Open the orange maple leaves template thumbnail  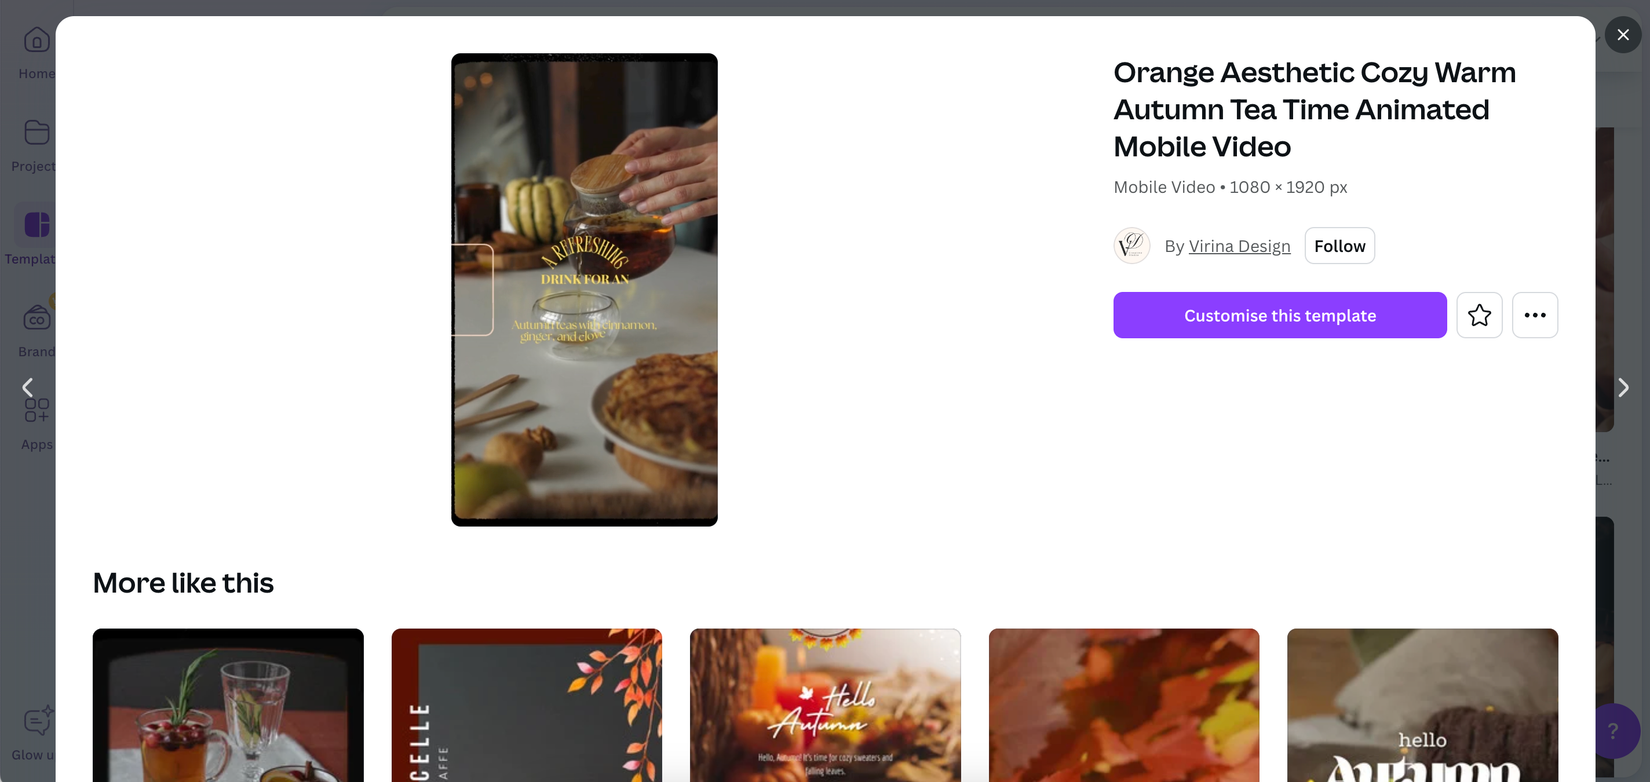(x=1123, y=705)
